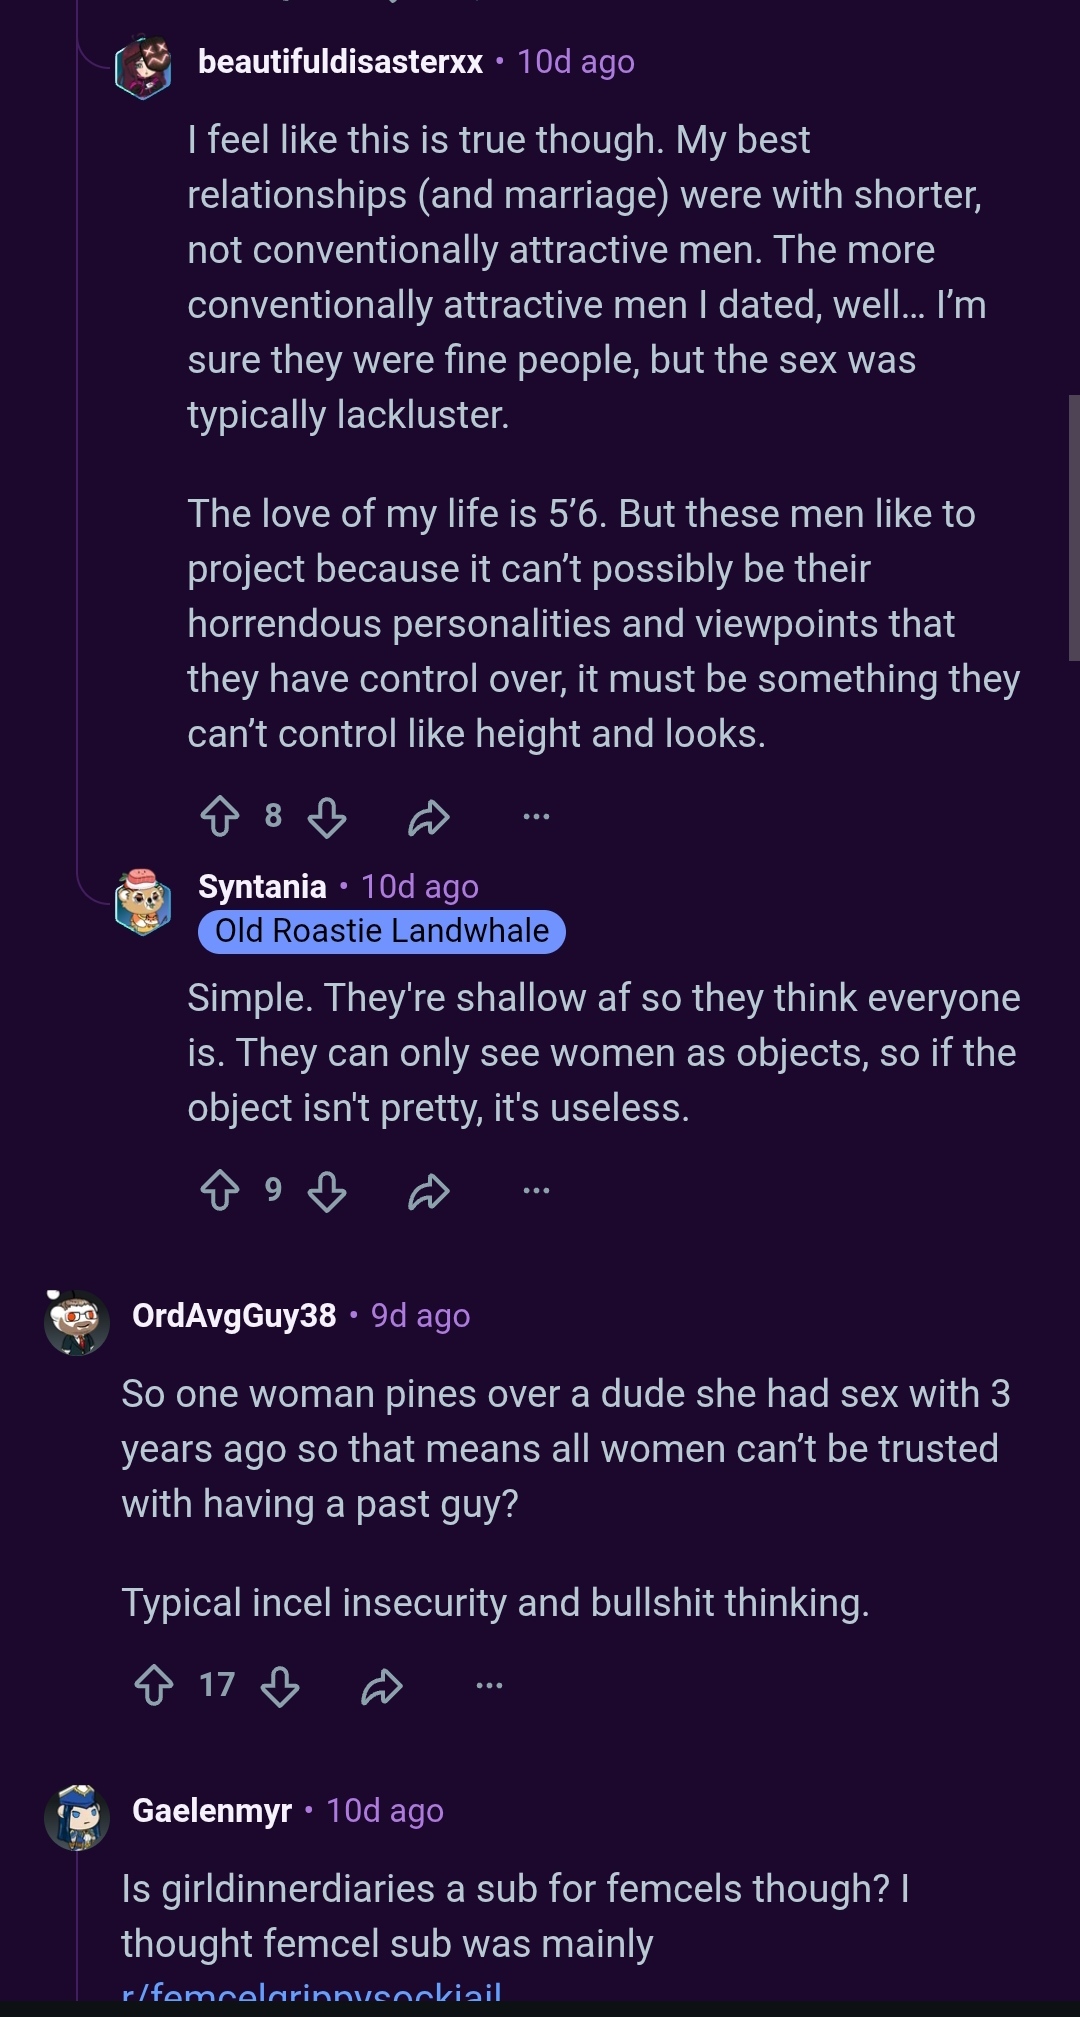Screen dimensions: 1080x2017
Task: Open more options on beautifuldisasterxx's comment
Action: (536, 816)
